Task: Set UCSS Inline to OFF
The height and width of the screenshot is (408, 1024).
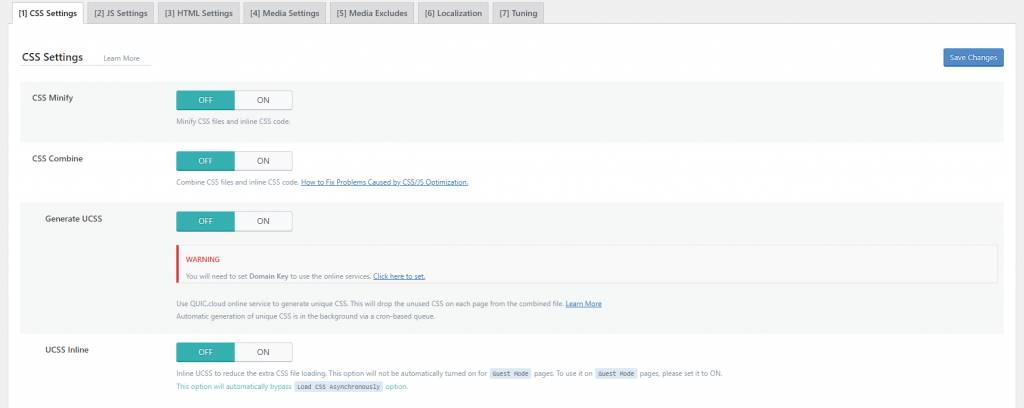Action: click(205, 352)
